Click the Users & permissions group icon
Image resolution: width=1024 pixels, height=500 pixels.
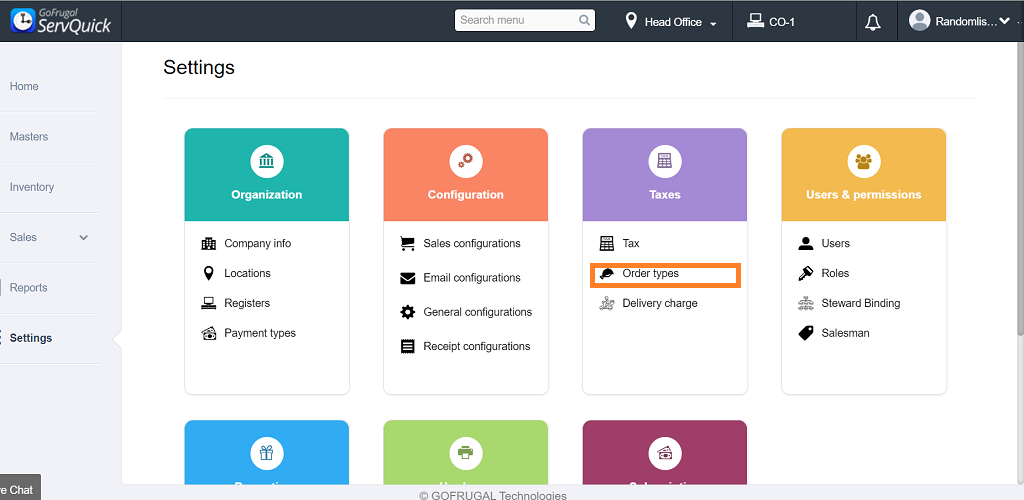pos(864,160)
